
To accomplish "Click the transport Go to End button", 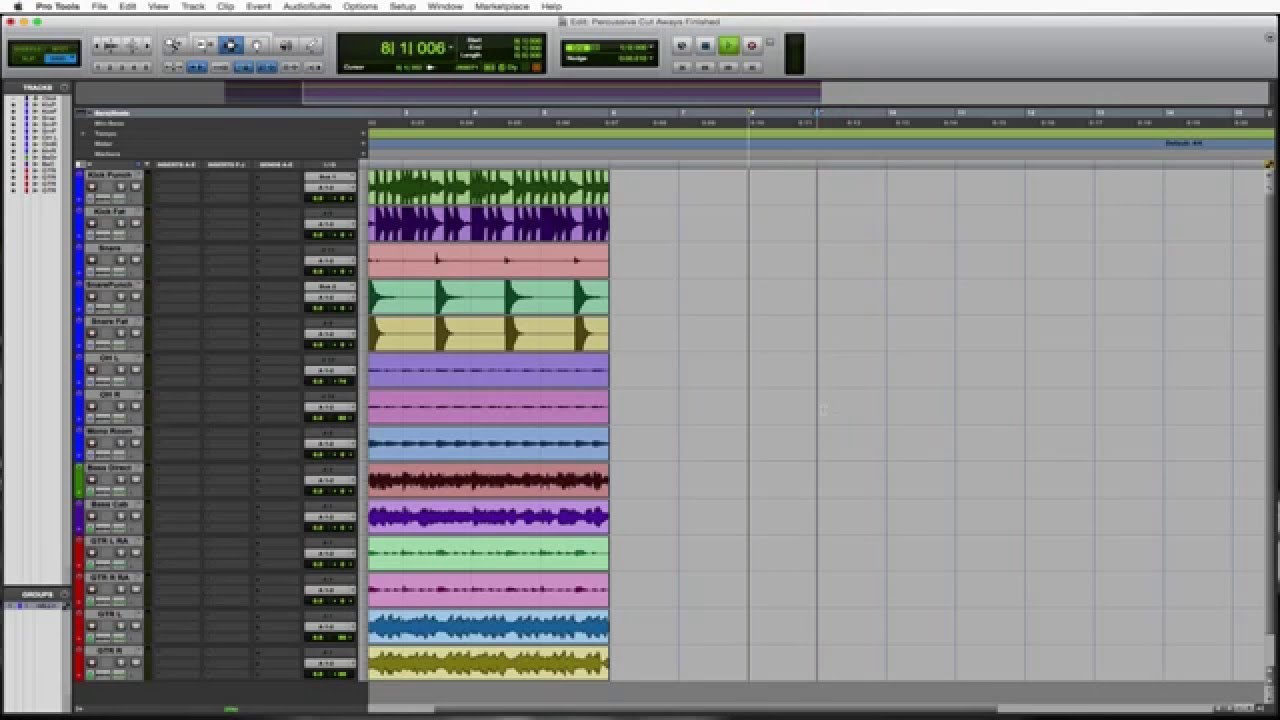I will (x=752, y=67).
